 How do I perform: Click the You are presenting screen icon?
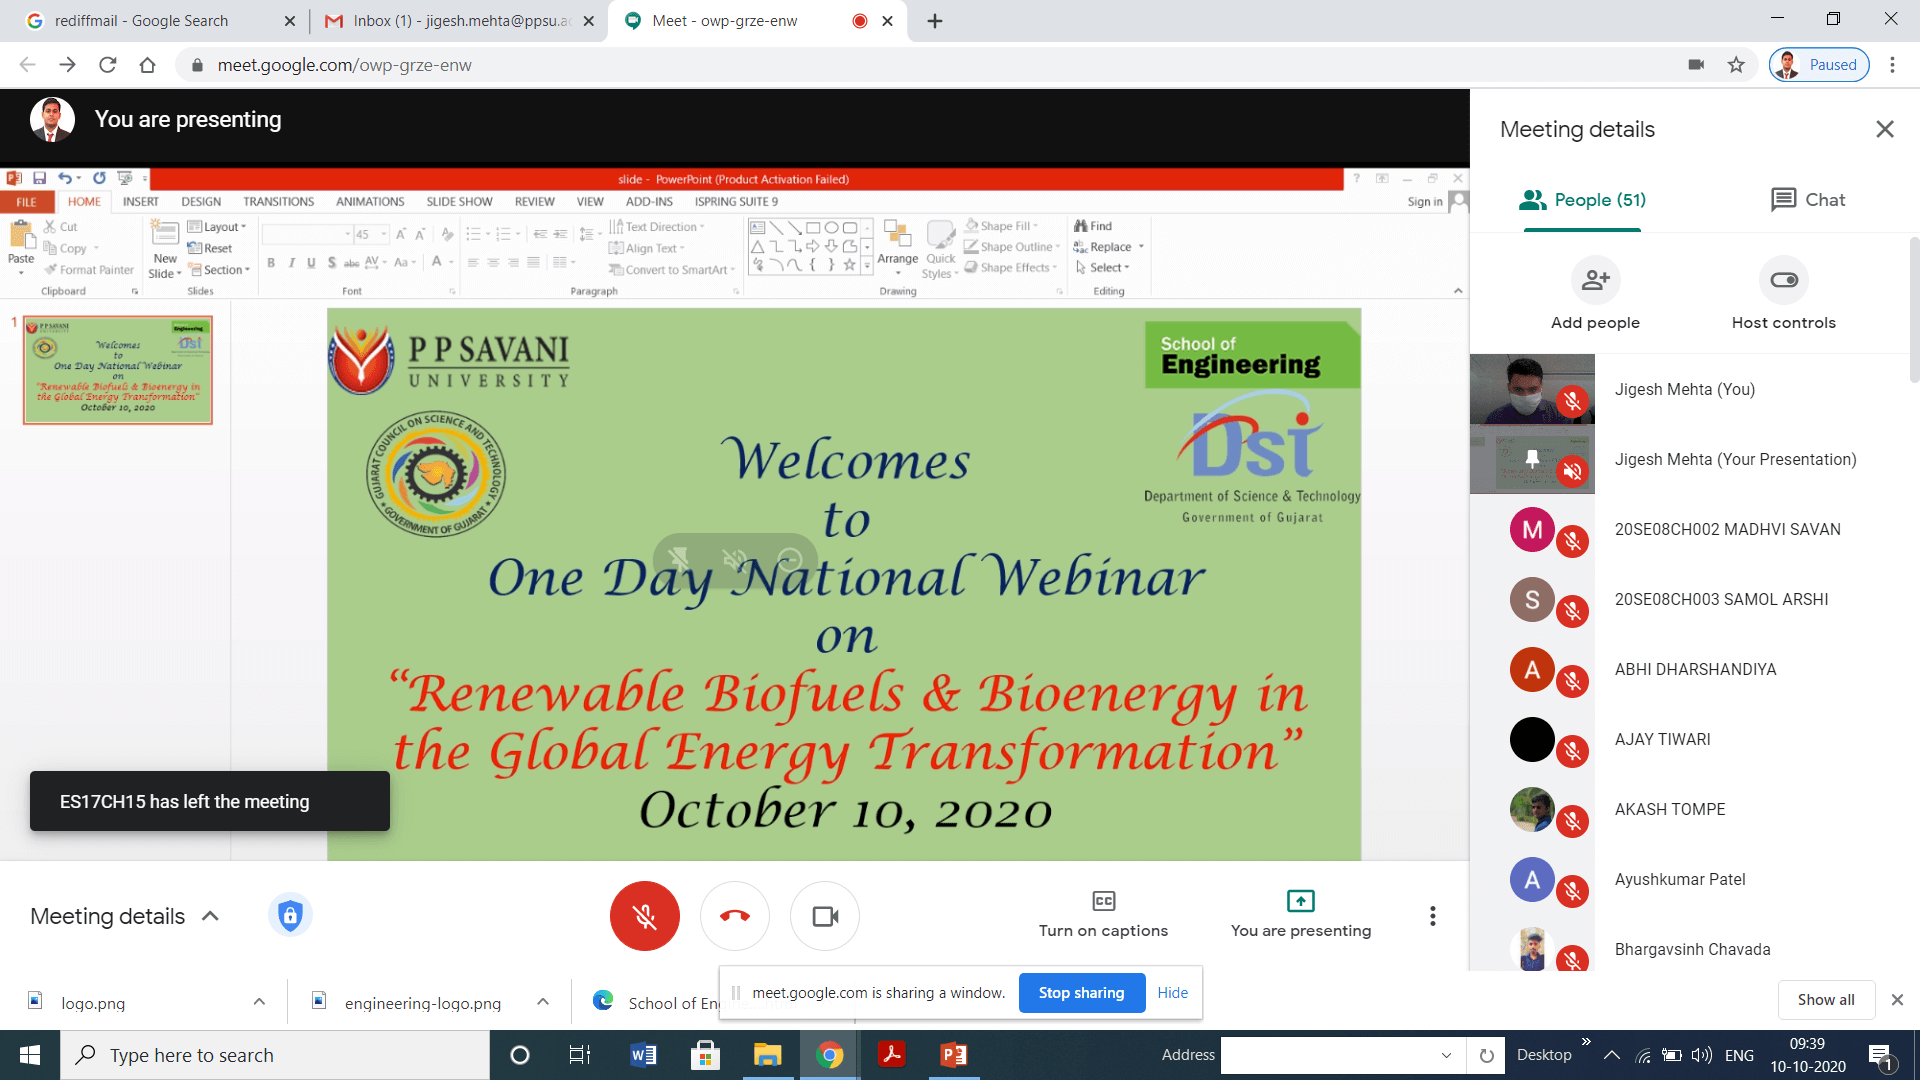[x=1300, y=901]
